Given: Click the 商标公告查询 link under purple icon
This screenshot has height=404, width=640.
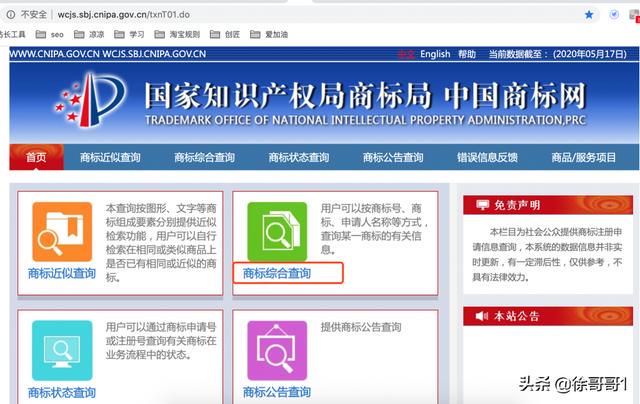Looking at the screenshot, I should (277, 393).
